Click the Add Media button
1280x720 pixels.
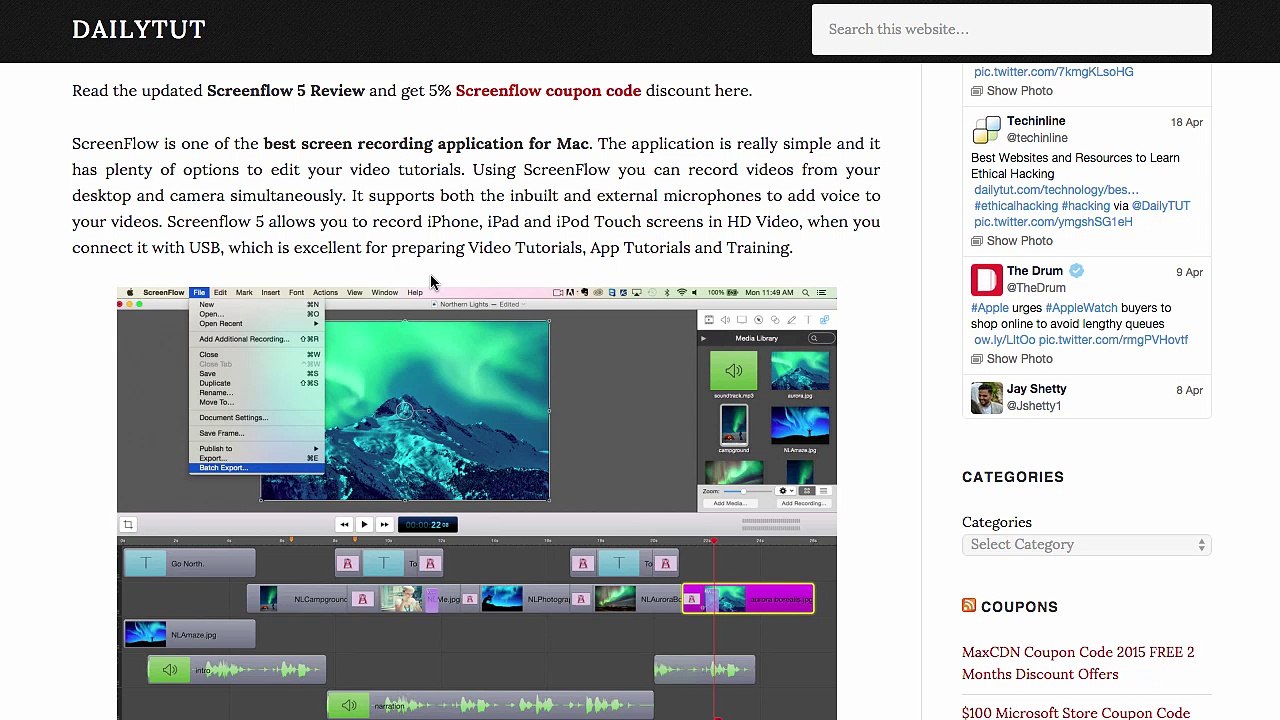729,503
